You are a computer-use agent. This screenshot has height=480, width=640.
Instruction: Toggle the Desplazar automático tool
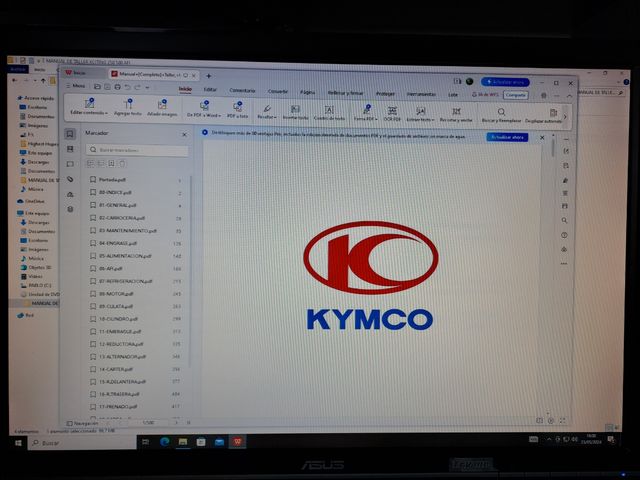coord(545,116)
